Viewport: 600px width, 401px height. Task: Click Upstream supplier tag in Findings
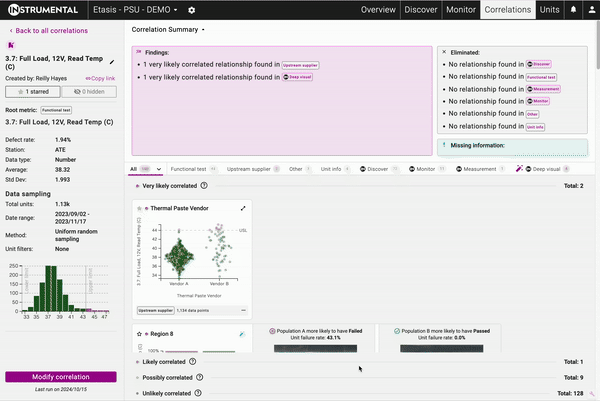point(300,65)
